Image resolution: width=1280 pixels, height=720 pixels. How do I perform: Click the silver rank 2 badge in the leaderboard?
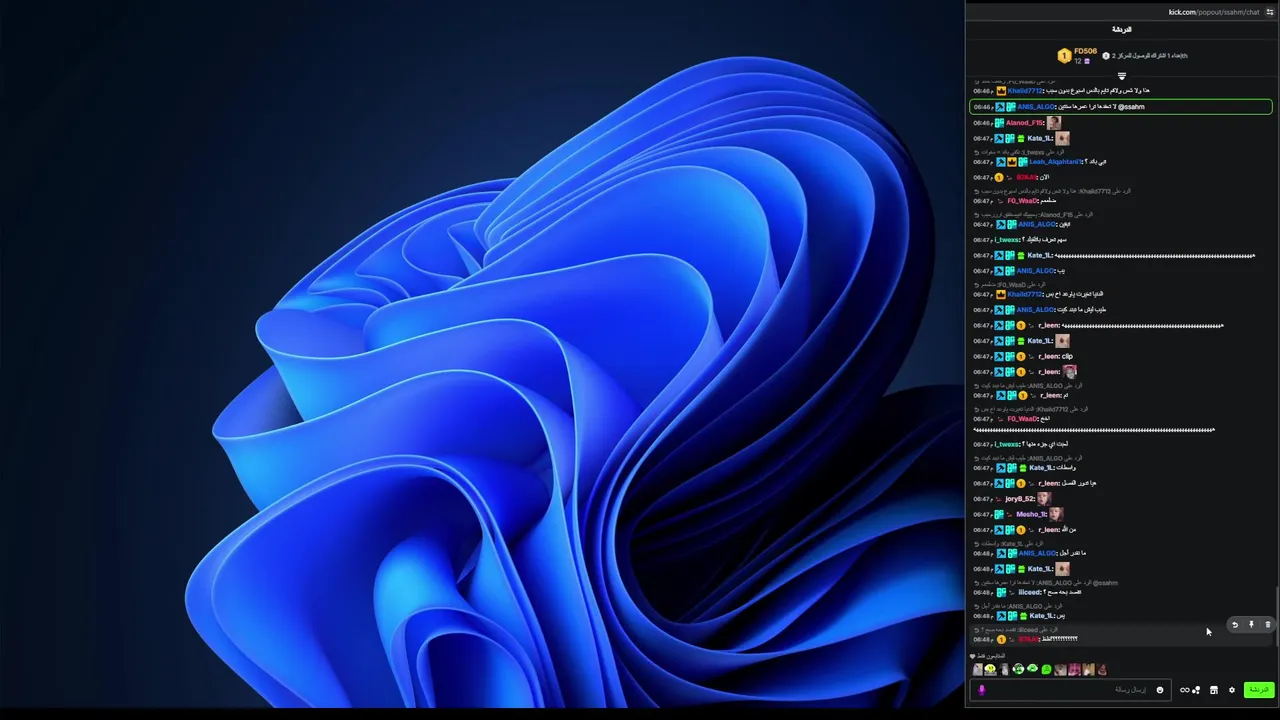(x=1106, y=56)
